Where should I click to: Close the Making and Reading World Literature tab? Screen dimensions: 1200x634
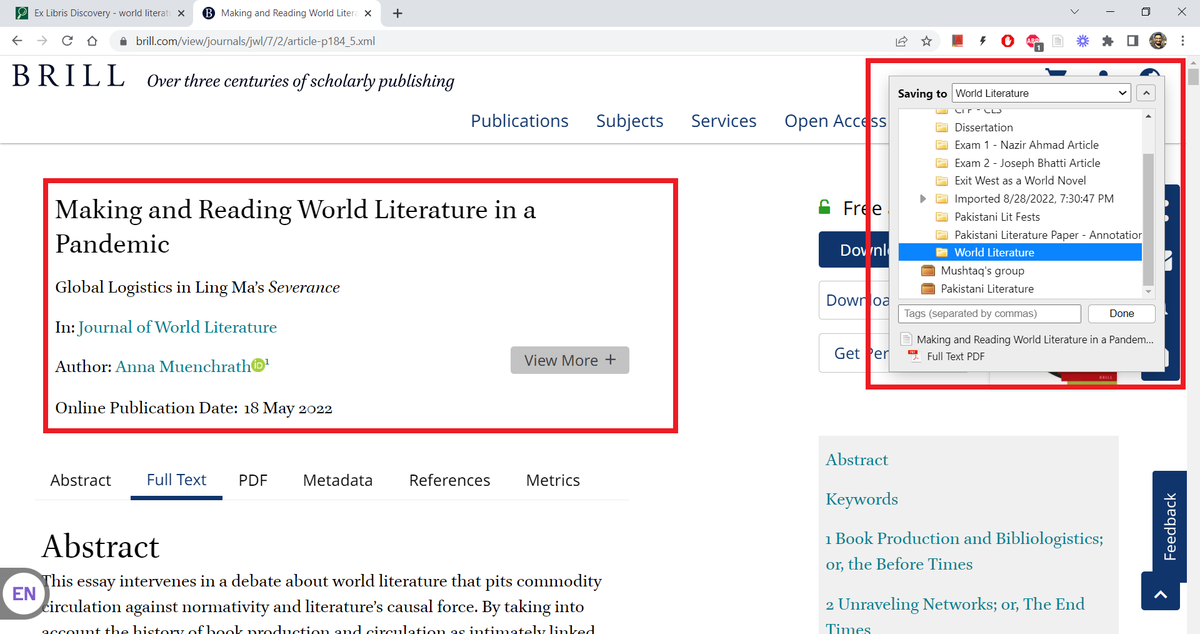pyautogui.click(x=369, y=13)
